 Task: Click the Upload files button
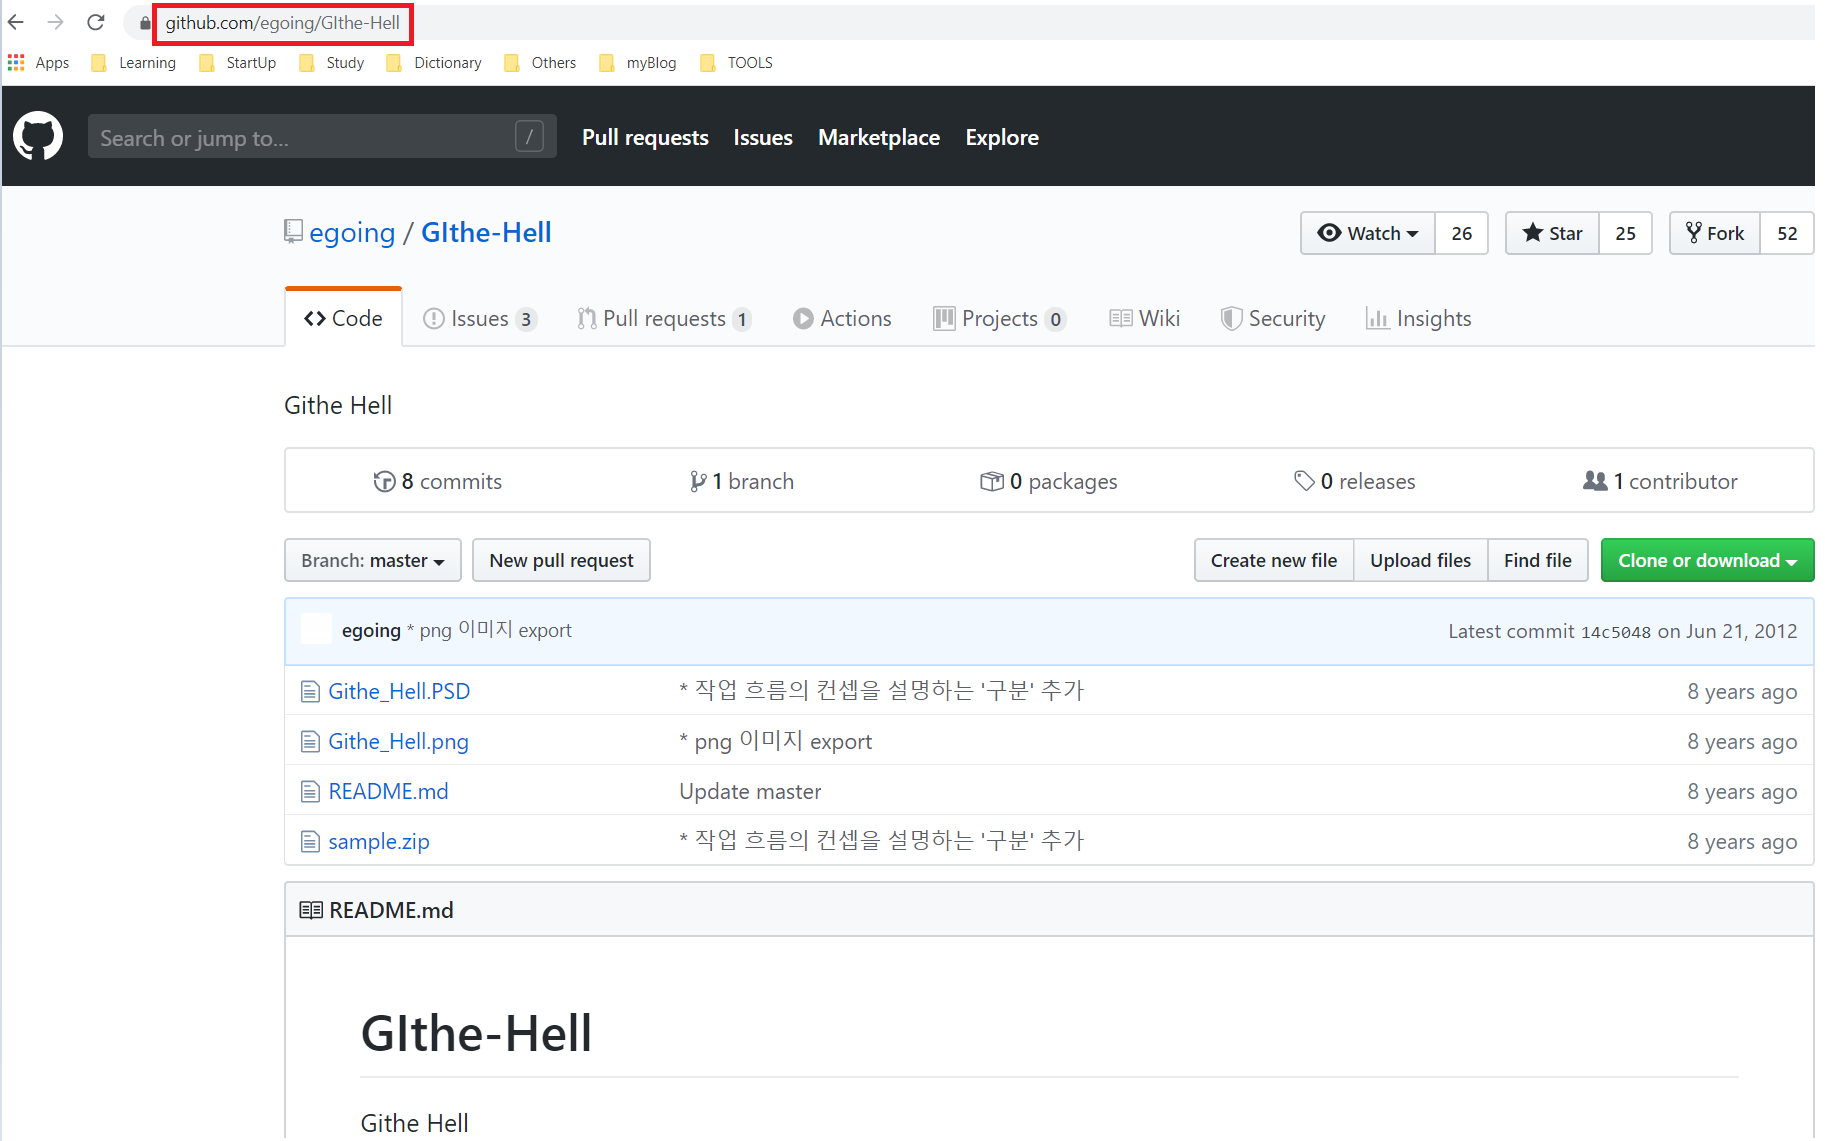point(1420,560)
